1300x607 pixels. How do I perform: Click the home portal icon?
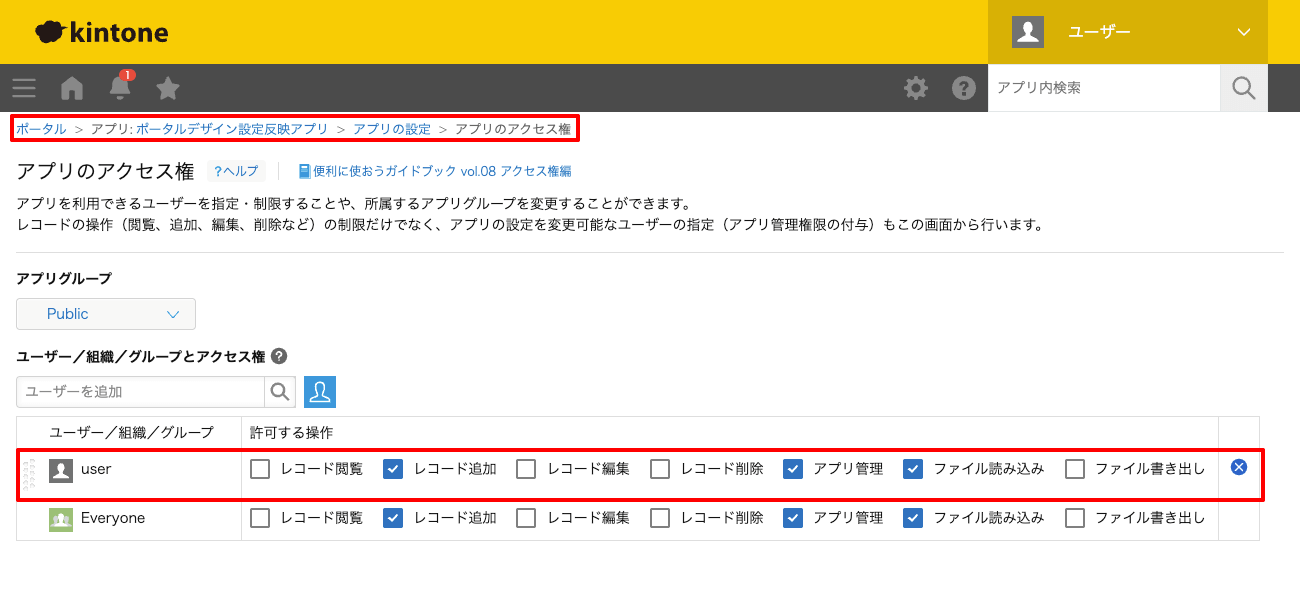coord(71,88)
